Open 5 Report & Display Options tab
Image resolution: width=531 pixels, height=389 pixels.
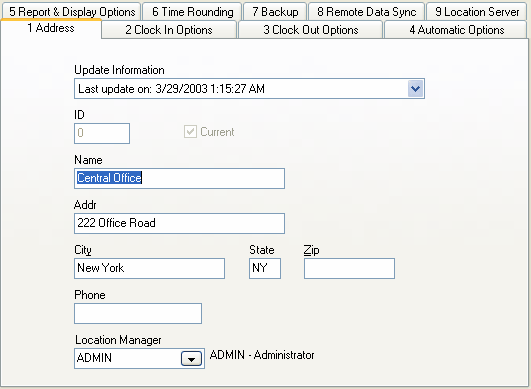pyautogui.click(x=72, y=12)
